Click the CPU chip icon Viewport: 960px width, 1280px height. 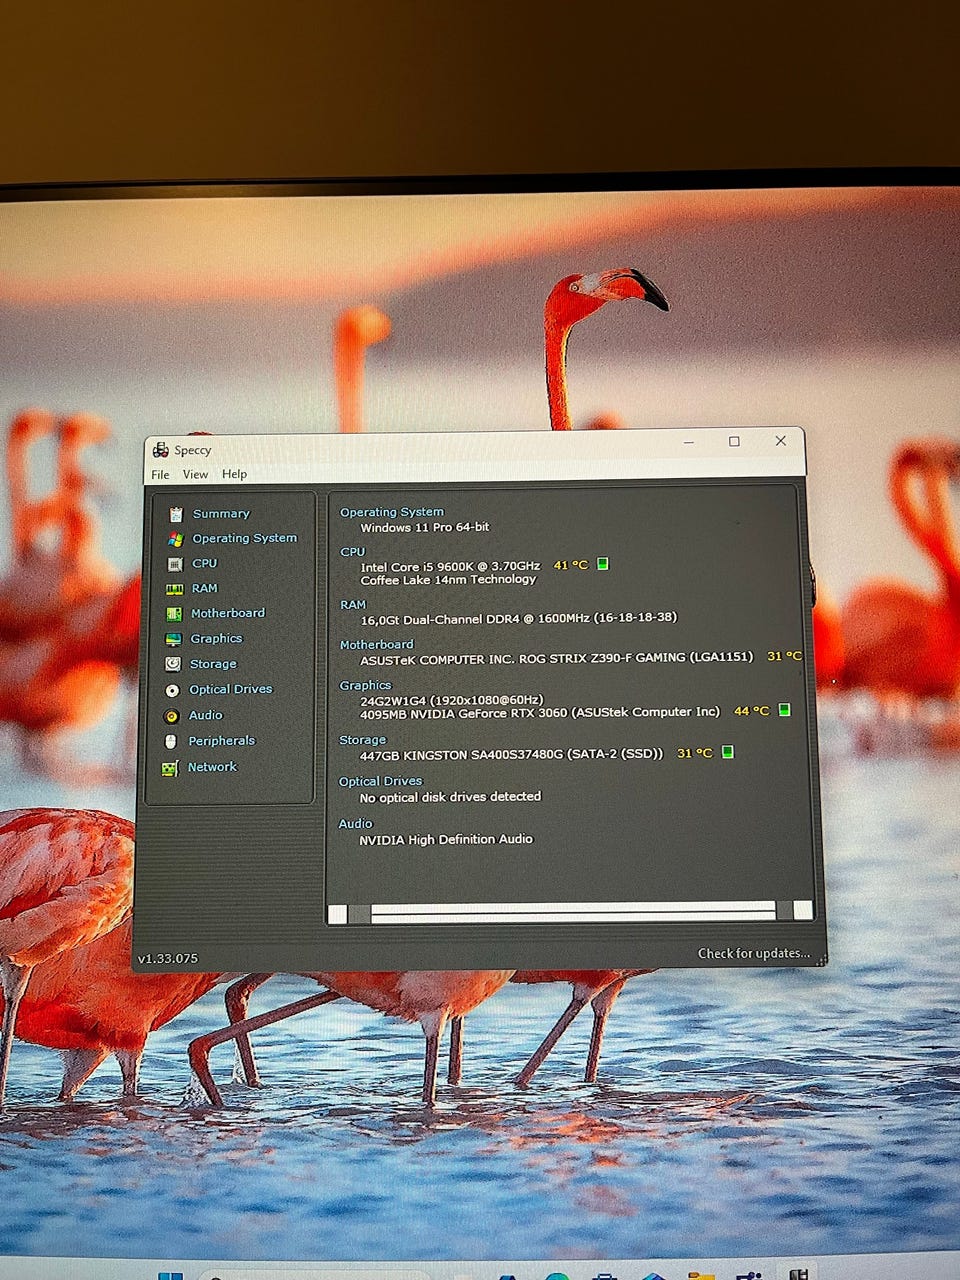pos(175,564)
